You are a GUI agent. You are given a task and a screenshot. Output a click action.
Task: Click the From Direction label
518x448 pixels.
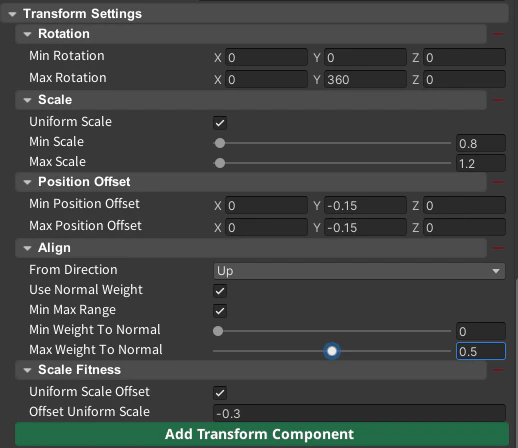(73, 270)
